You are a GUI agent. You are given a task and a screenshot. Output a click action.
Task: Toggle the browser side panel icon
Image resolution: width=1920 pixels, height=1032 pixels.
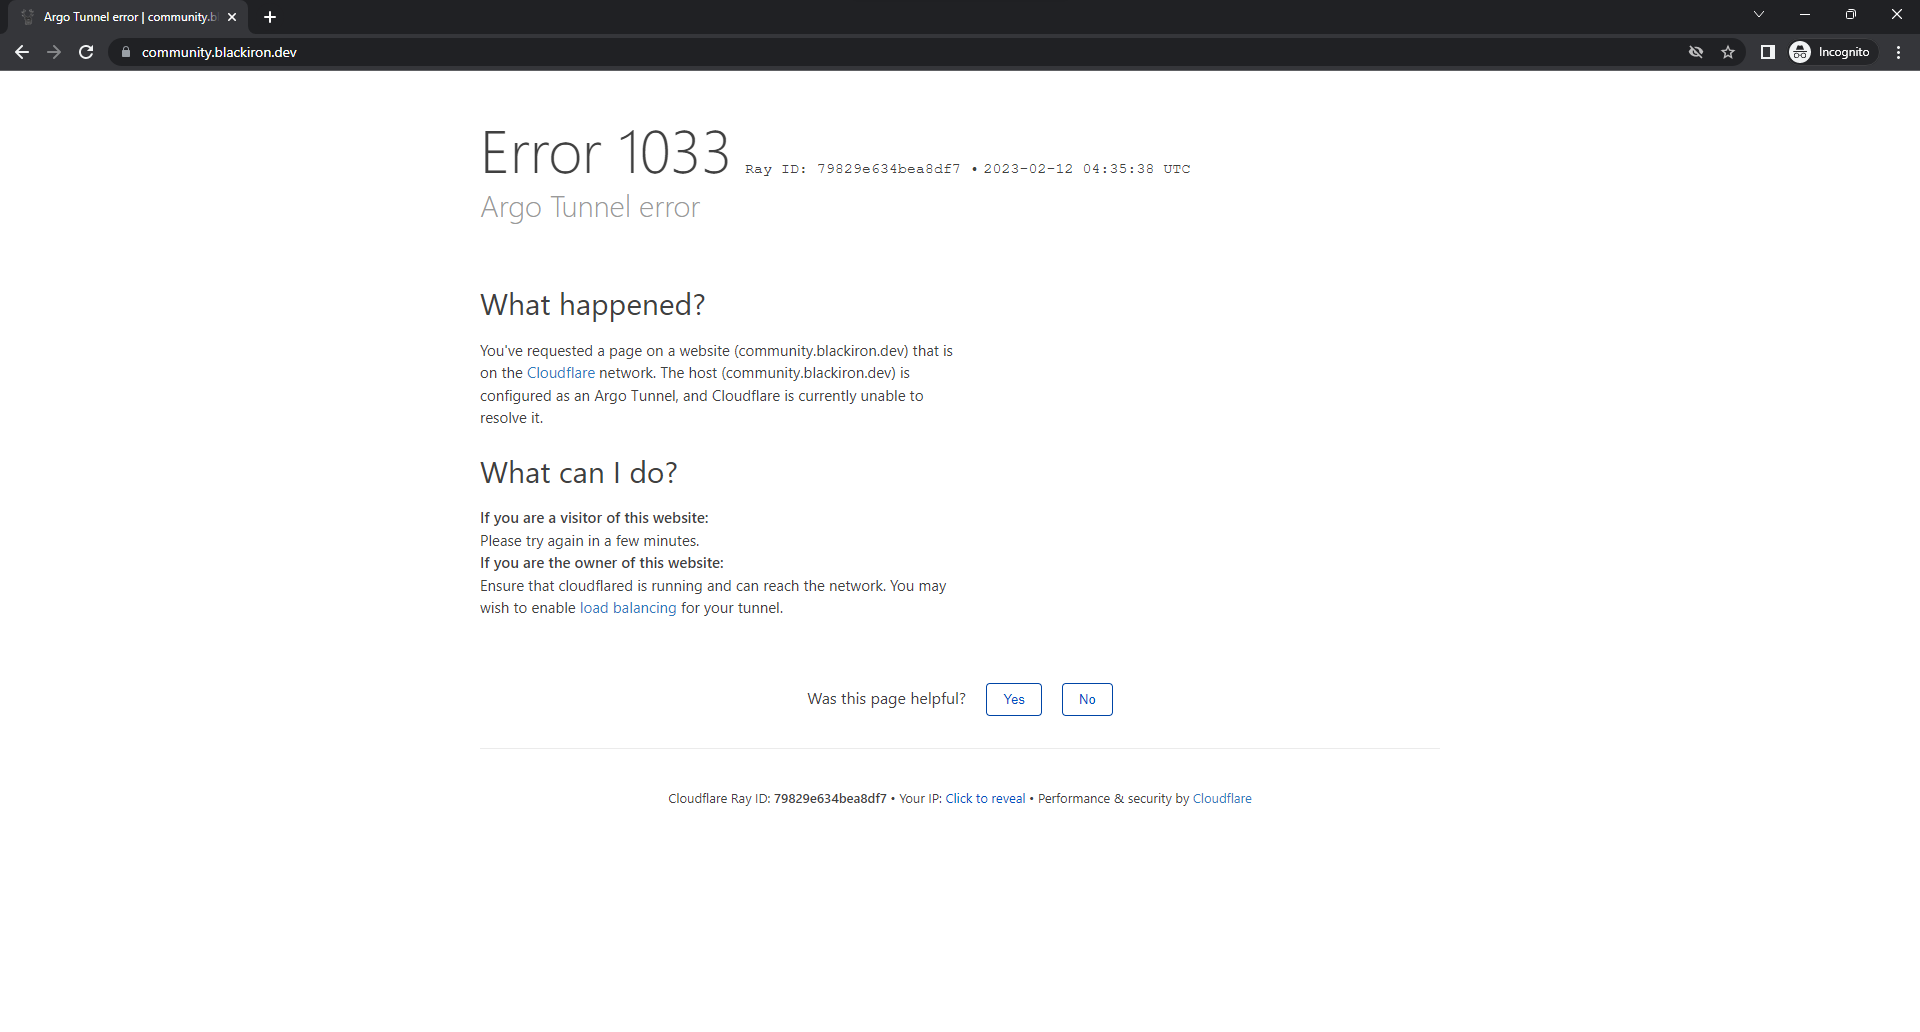(x=1768, y=52)
